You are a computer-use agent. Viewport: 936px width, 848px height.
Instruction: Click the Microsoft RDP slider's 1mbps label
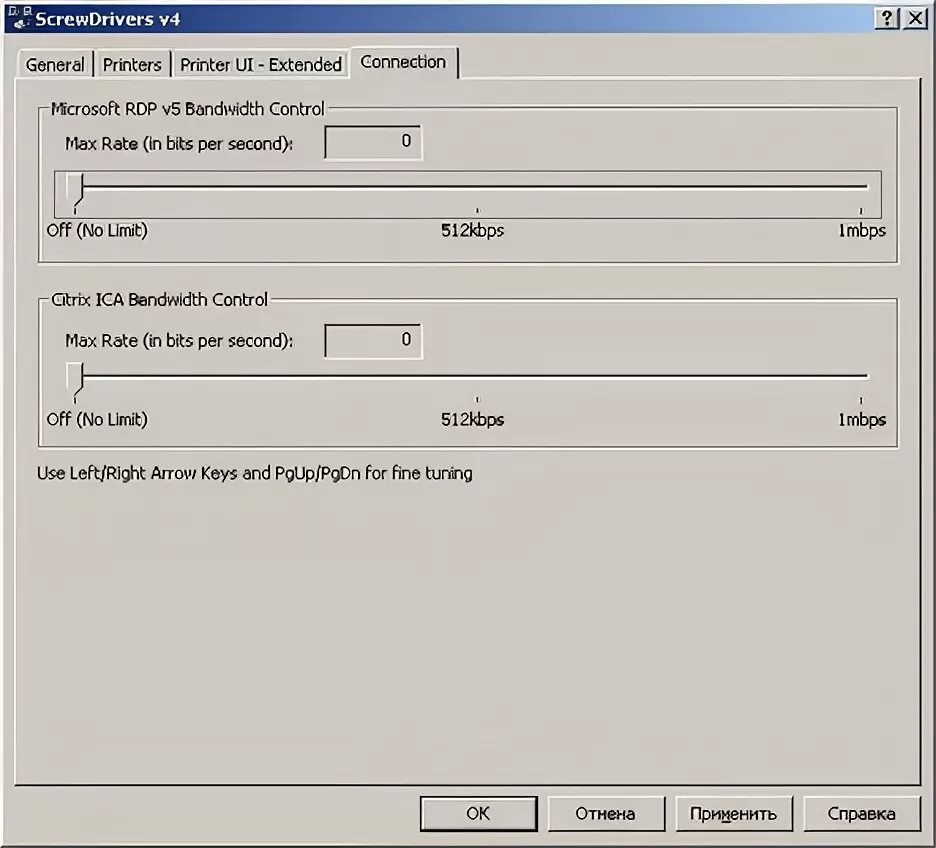tap(861, 230)
